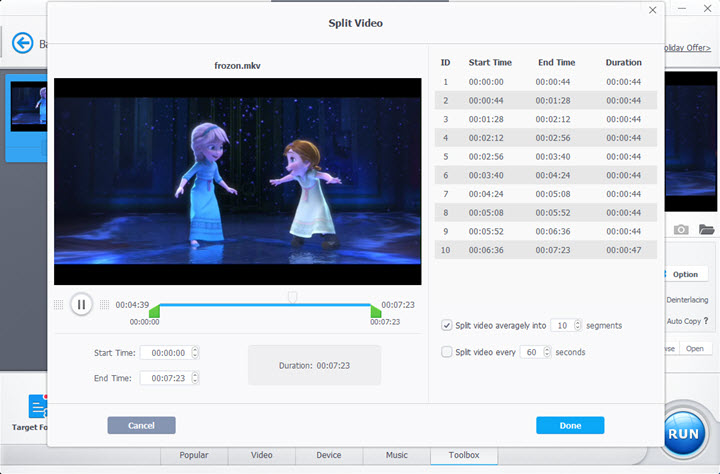This screenshot has width=720, height=474.
Task: Click the Done button
Action: coord(570,425)
